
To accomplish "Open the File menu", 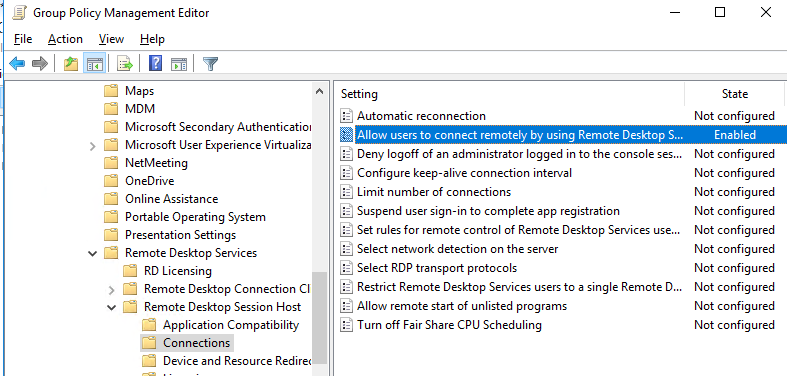I will (x=23, y=39).
